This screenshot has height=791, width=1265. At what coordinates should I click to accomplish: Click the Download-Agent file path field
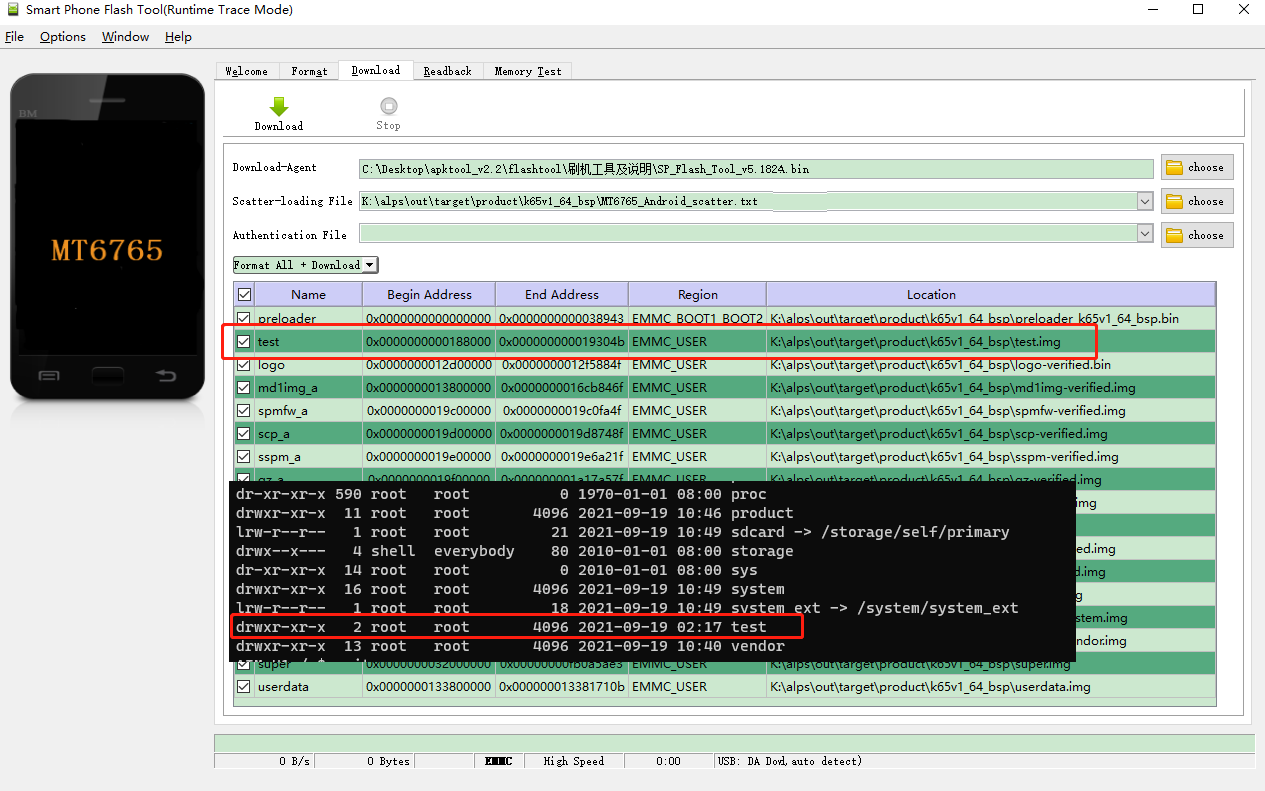(750, 168)
